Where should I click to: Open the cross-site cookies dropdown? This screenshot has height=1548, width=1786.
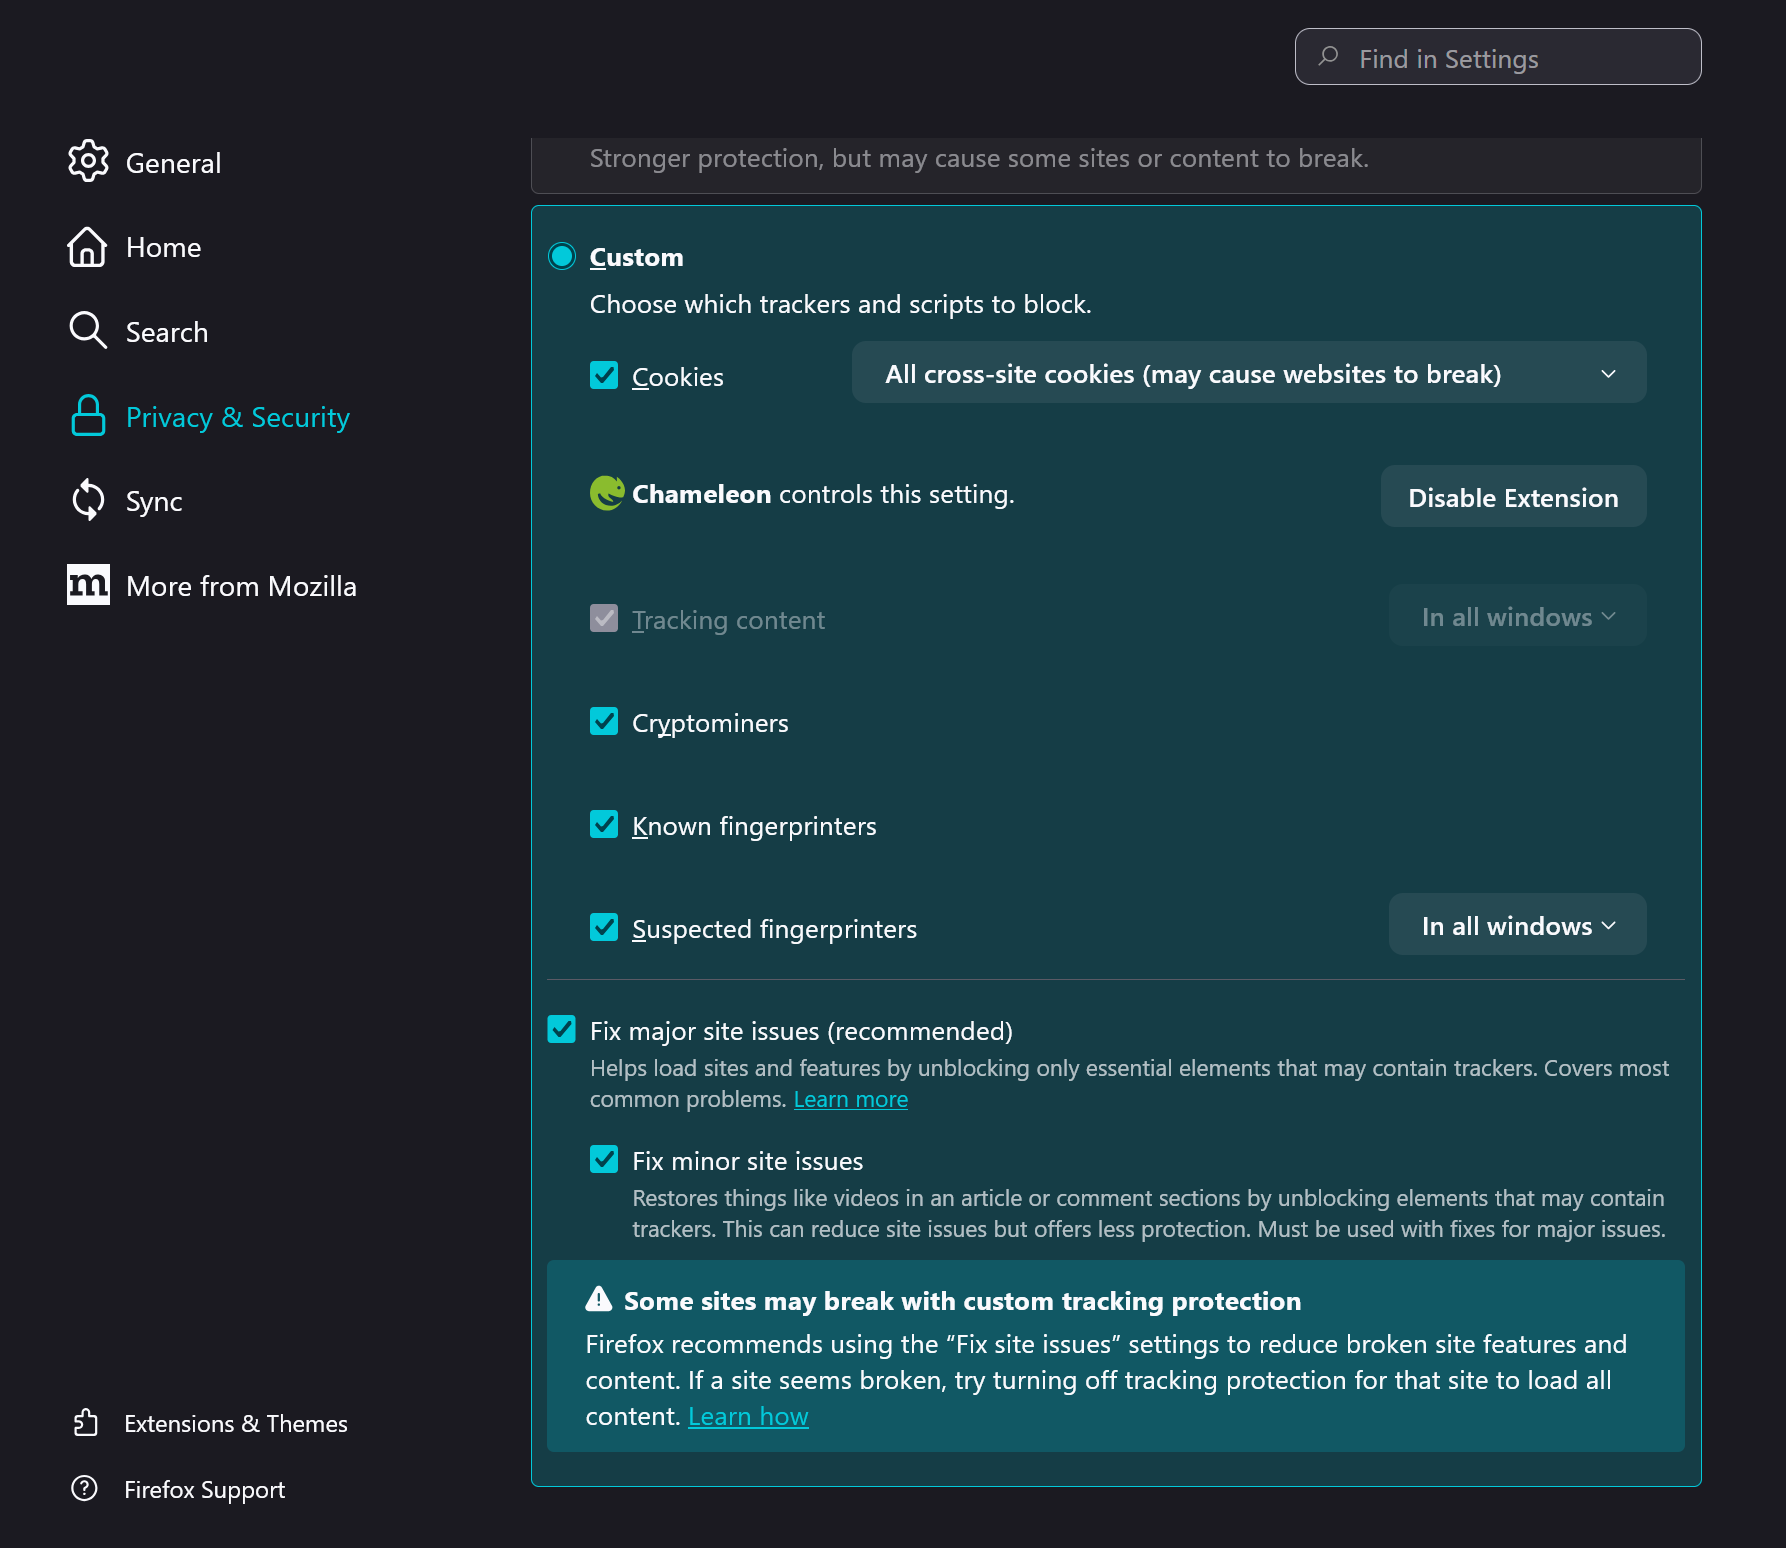point(1248,373)
